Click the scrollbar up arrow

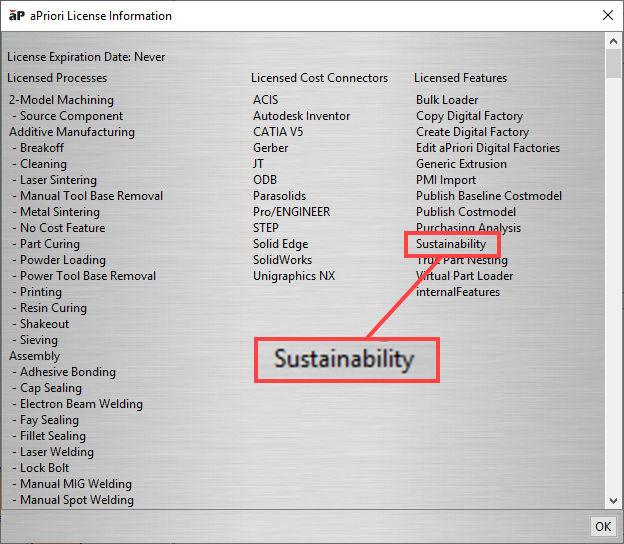[613, 41]
